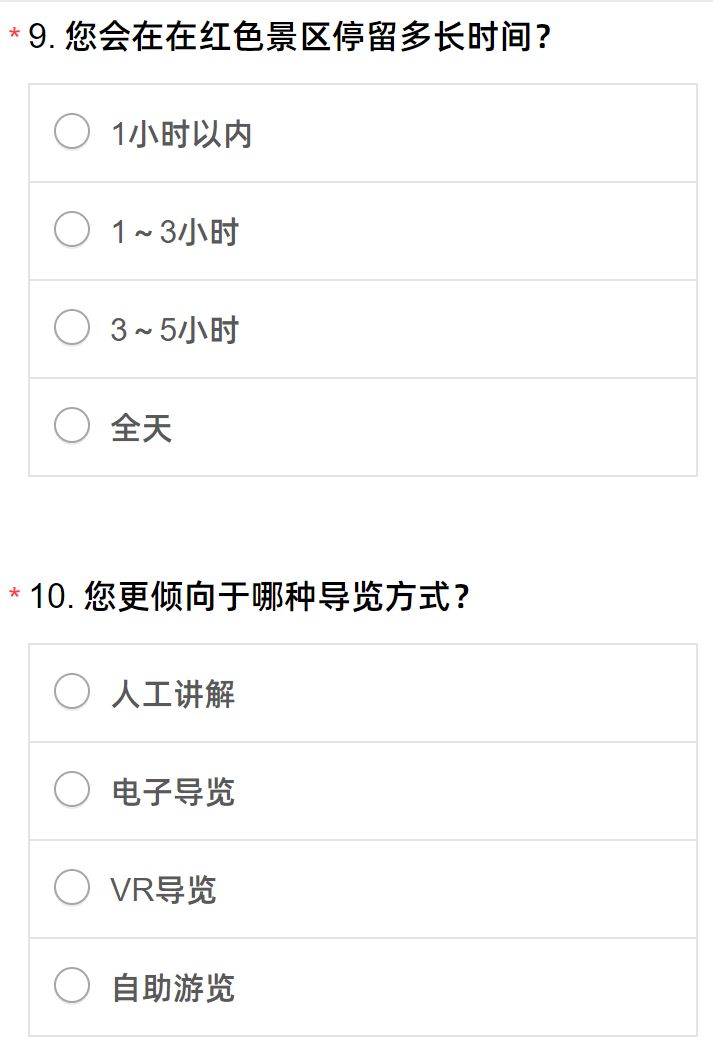Click the 3～5小时 option text
Screen dimensions: 713x1053
[x=175, y=330]
